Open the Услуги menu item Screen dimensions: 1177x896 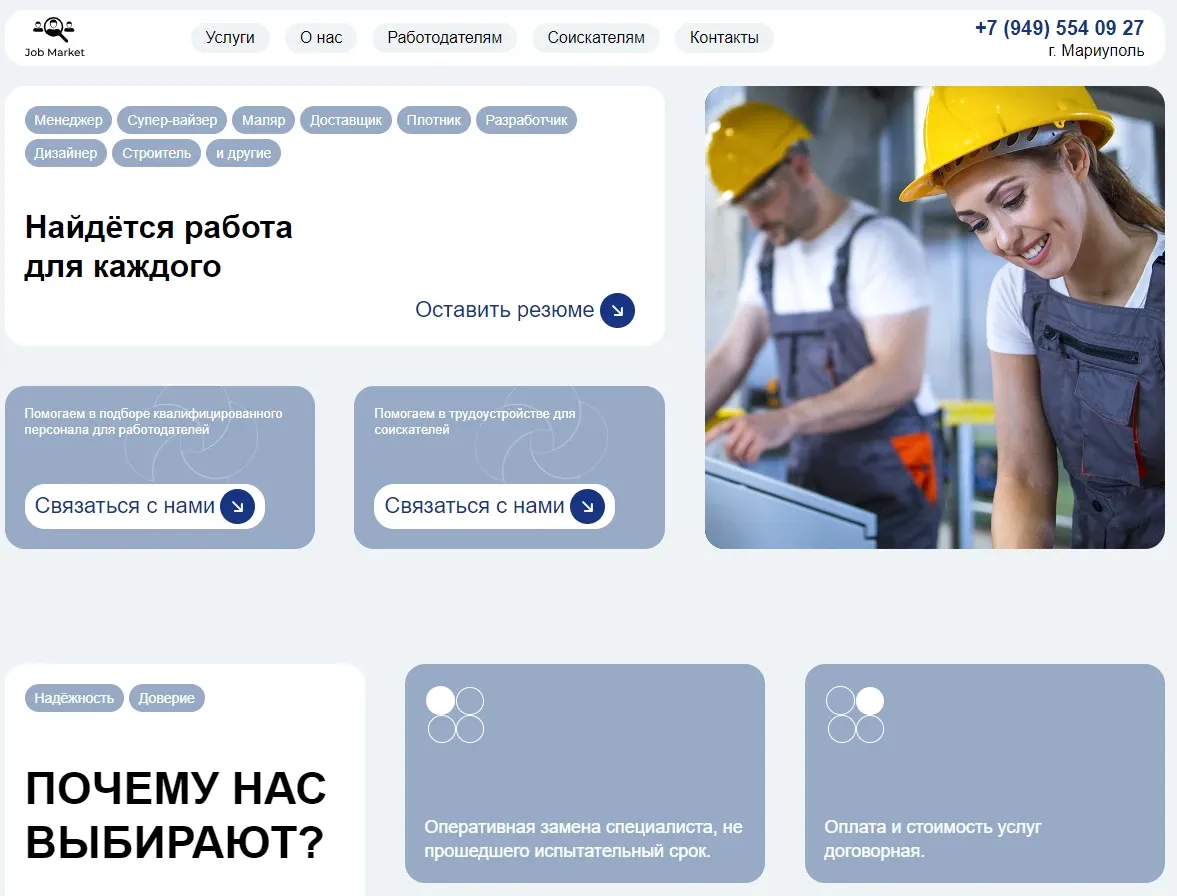pos(230,38)
